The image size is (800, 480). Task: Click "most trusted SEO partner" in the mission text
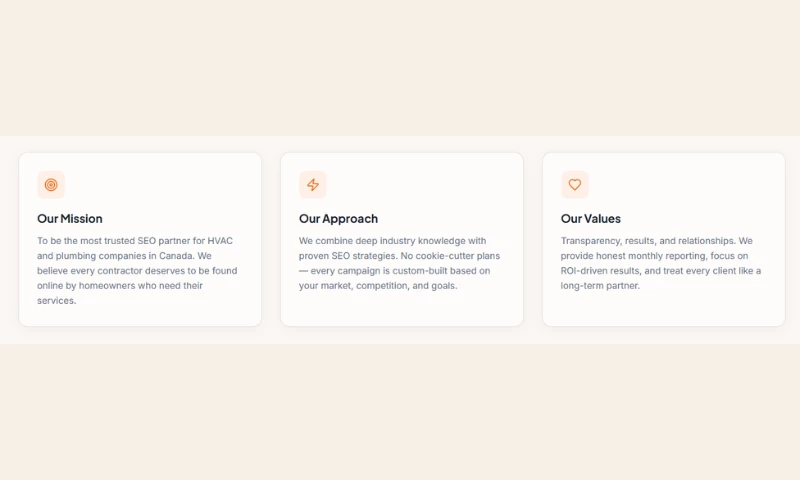130,241
